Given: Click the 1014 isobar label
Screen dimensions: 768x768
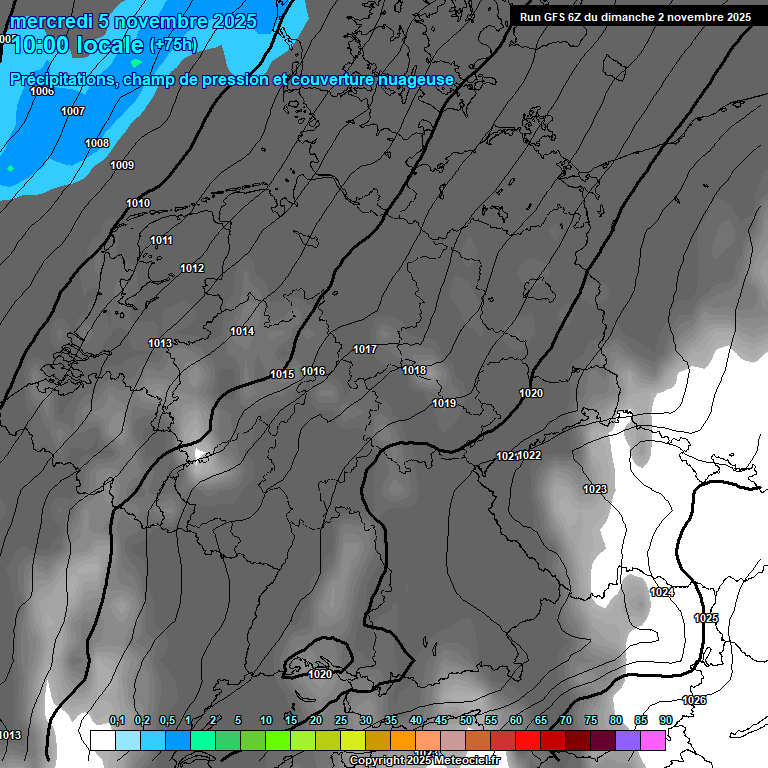Looking at the screenshot, I should point(242,331).
